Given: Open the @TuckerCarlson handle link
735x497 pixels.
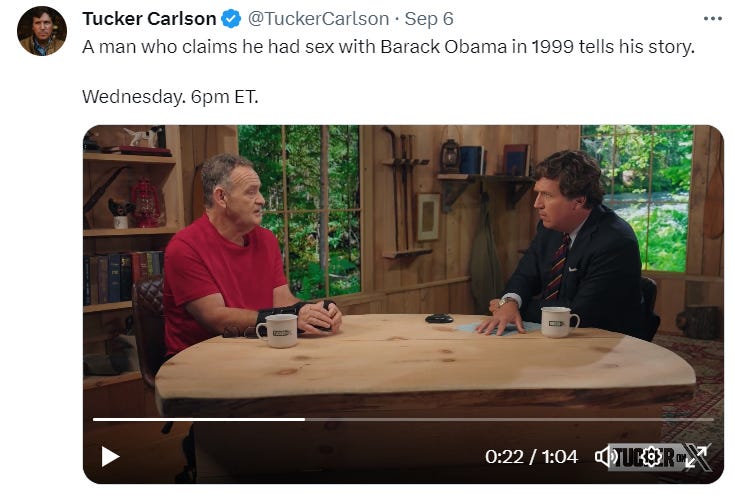Looking at the screenshot, I should 318,19.
